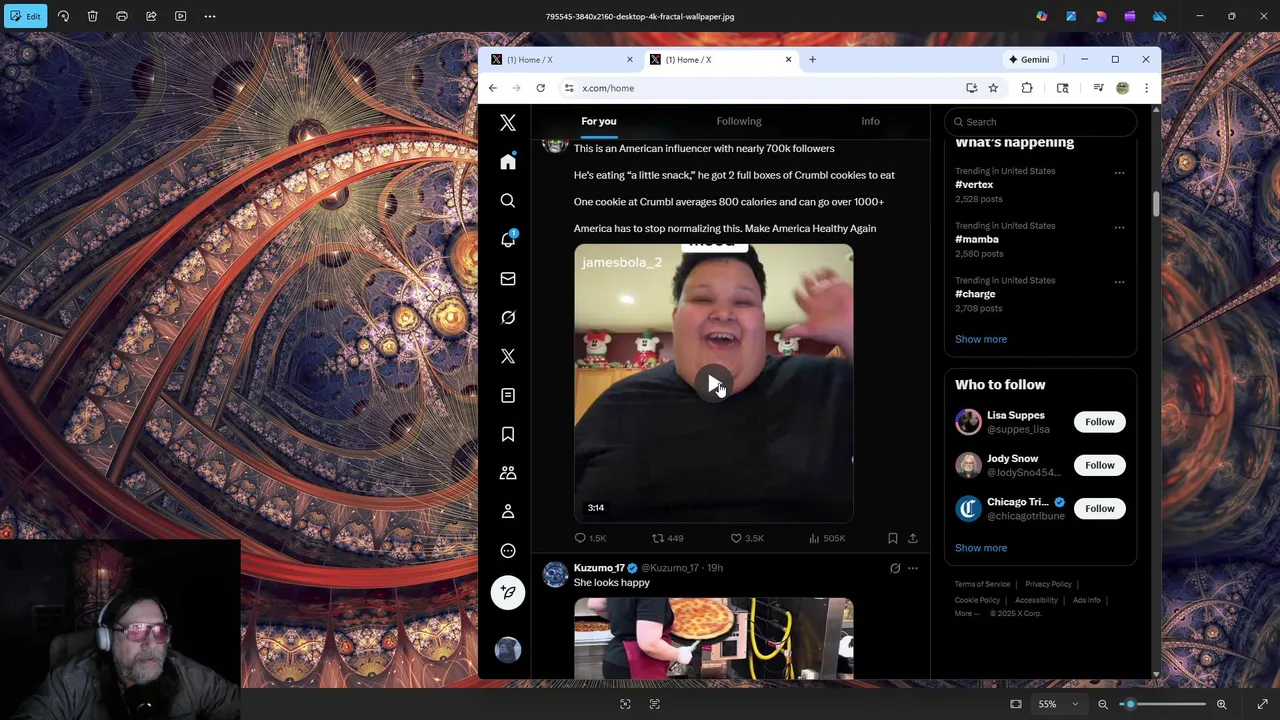Switch to For you tab
Screen dimensions: 1280x720
pos(599,121)
